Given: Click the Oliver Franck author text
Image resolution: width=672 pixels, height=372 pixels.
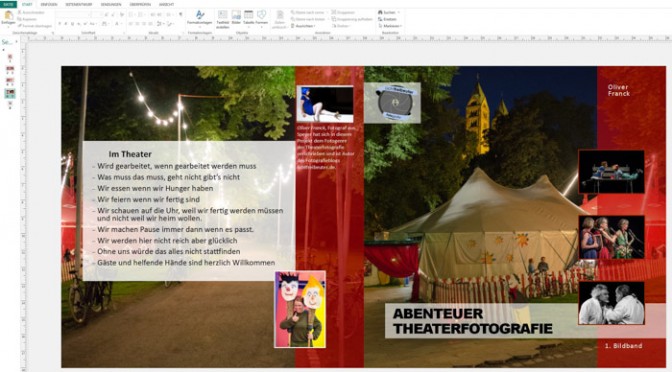Looking at the screenshot, I should 618,90.
